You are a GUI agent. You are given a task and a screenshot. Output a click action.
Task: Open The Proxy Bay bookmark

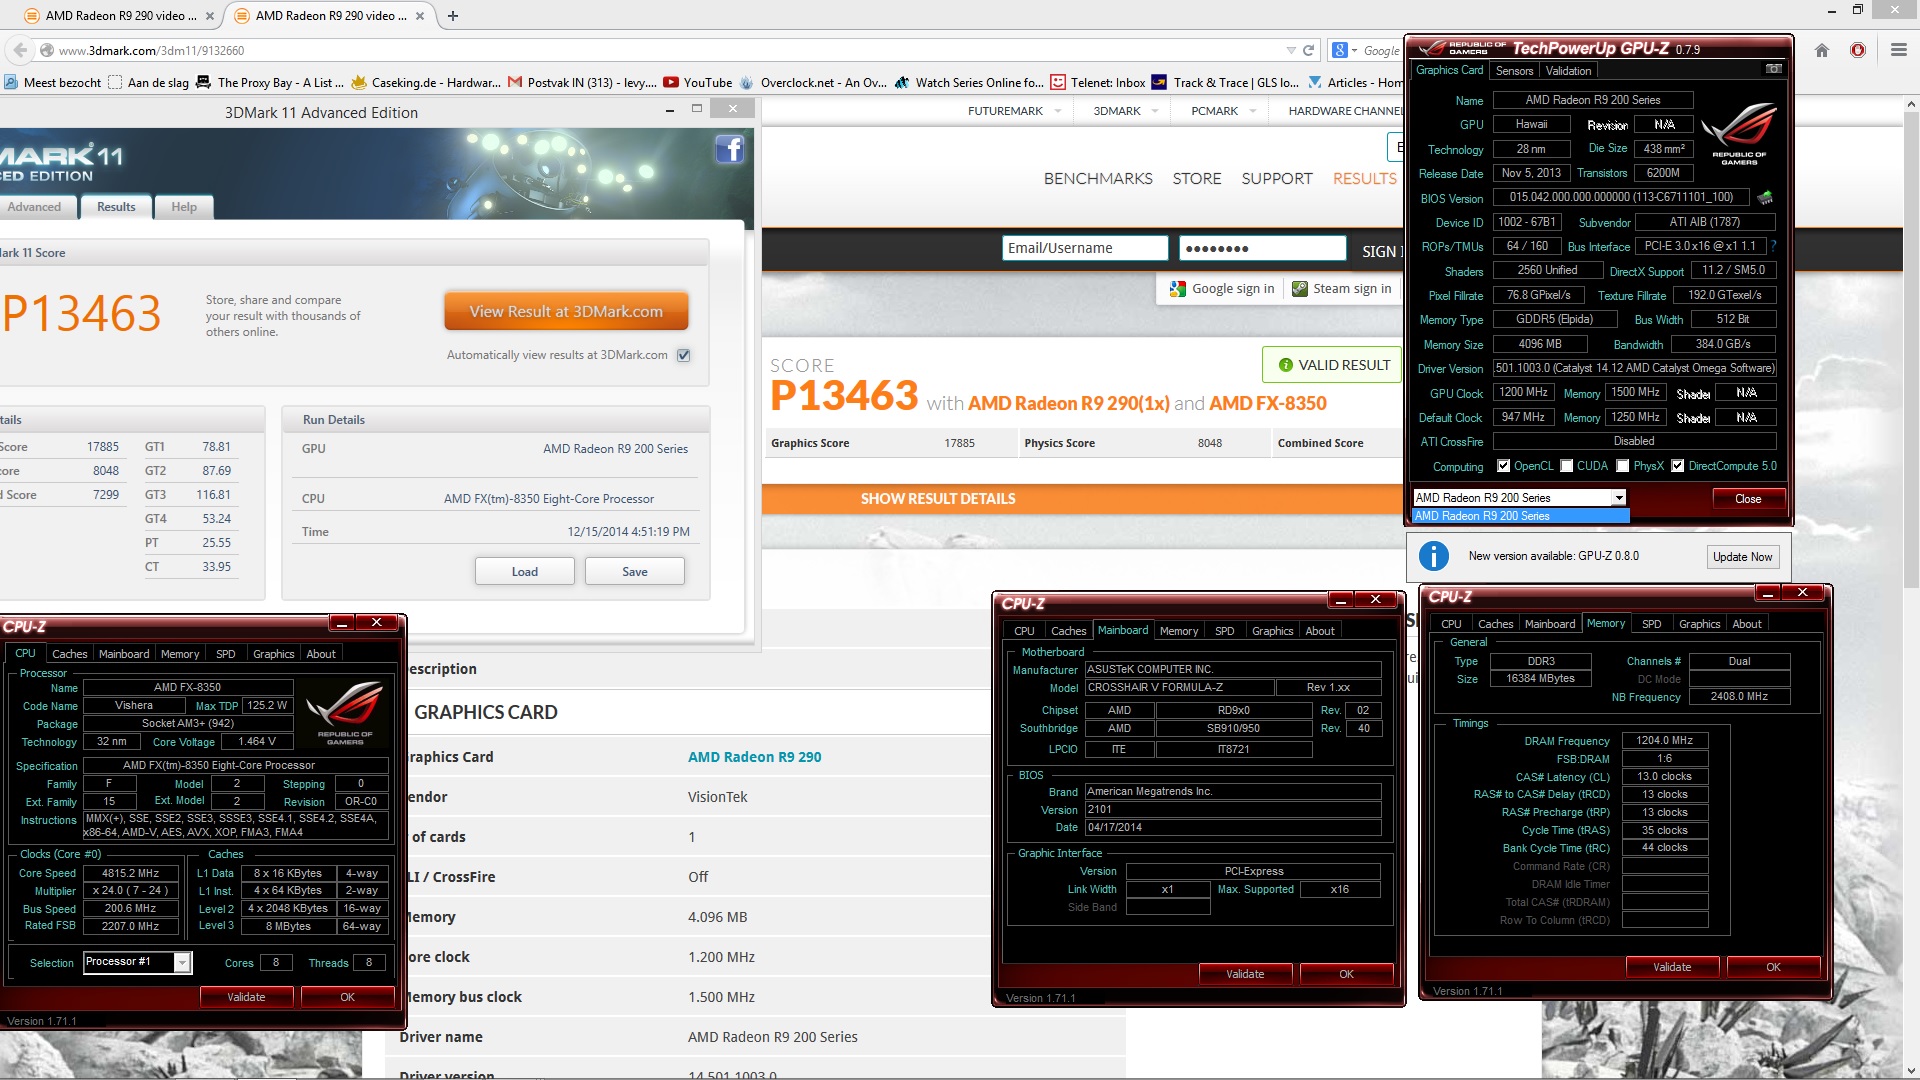(270, 83)
